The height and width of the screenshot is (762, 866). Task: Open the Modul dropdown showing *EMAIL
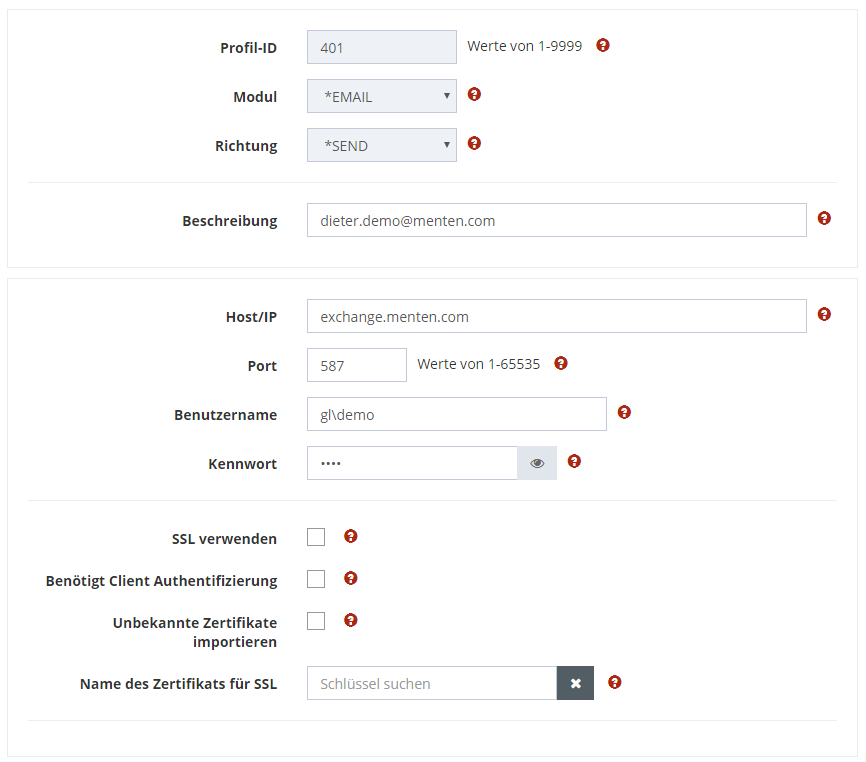(382, 97)
